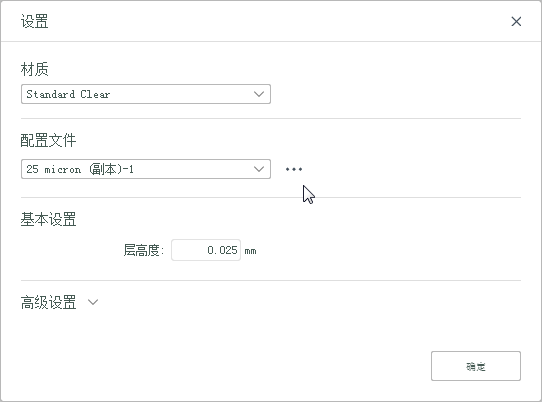Screen dimensions: 542x402
Task: Click the arrow of the material combo box
Action: point(259,94)
